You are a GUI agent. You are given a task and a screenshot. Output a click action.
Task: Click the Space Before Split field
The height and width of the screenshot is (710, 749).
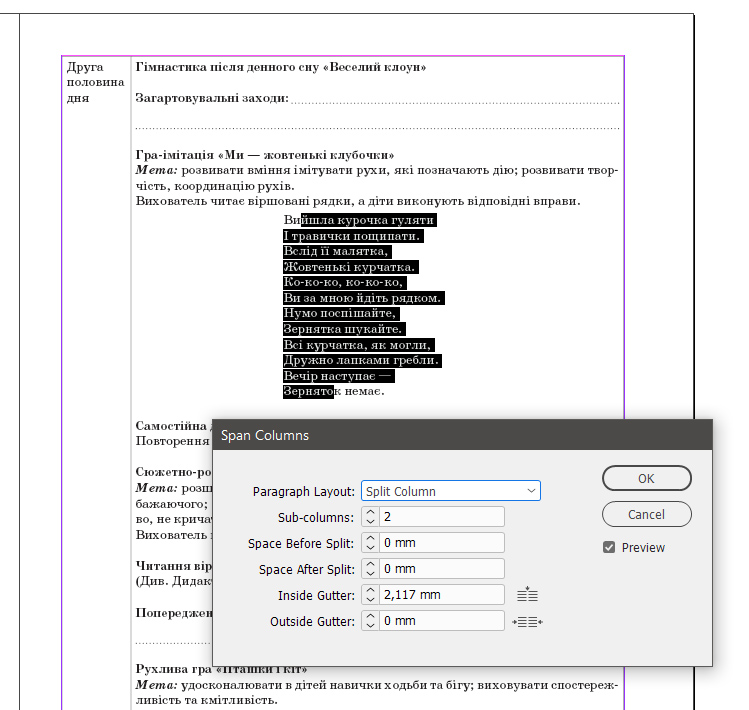click(441, 543)
